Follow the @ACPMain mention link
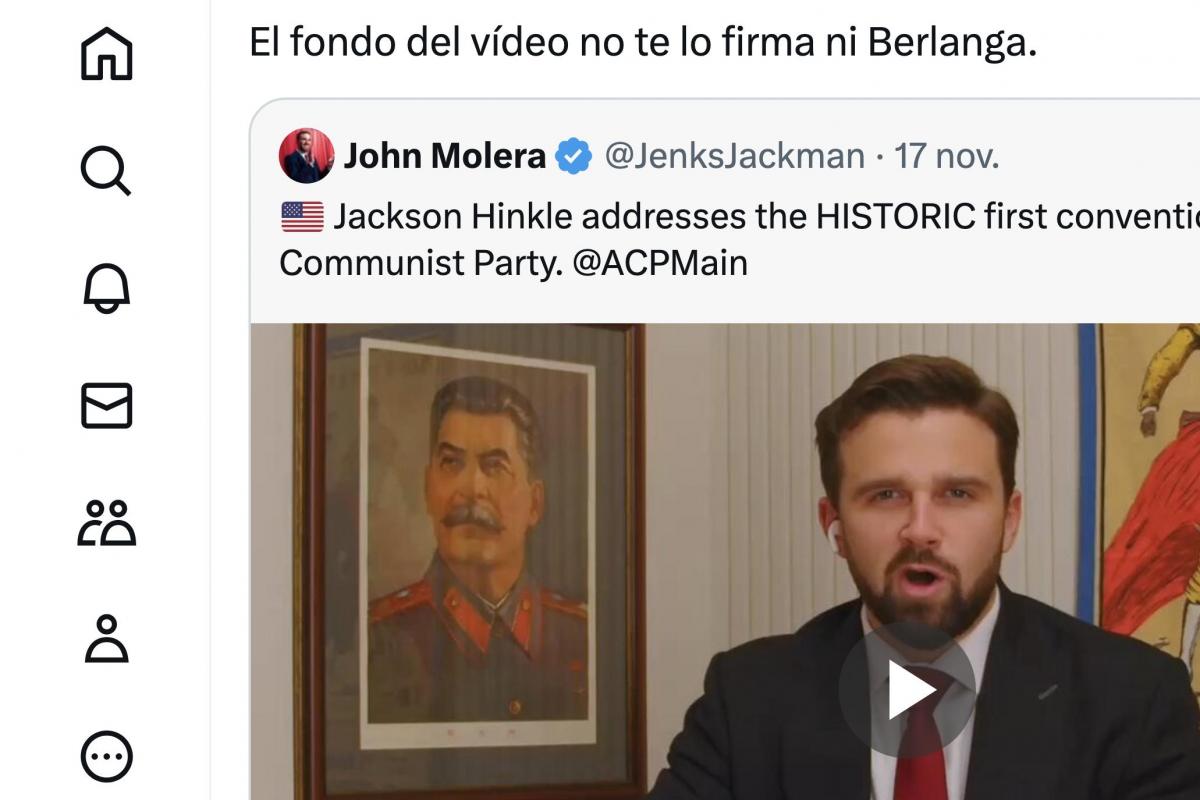Image resolution: width=1200 pixels, height=800 pixels. pyautogui.click(x=661, y=263)
